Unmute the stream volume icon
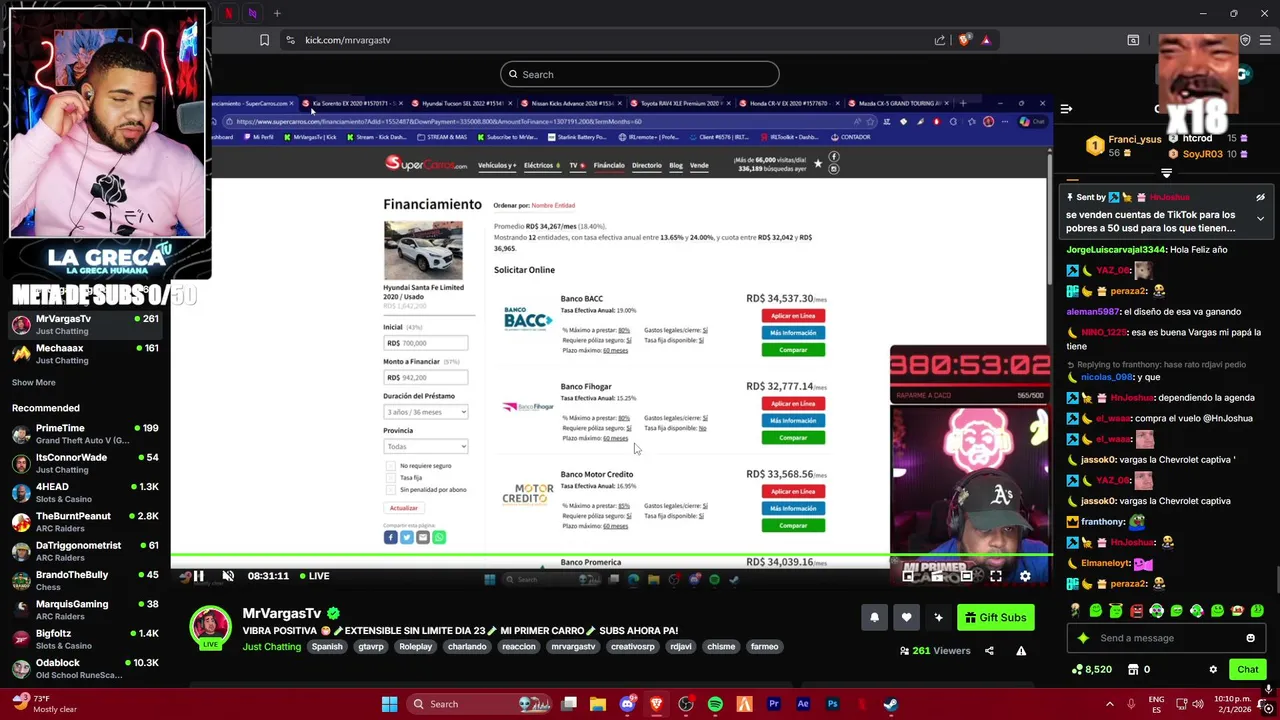Viewport: 1280px width, 720px height. [x=228, y=576]
